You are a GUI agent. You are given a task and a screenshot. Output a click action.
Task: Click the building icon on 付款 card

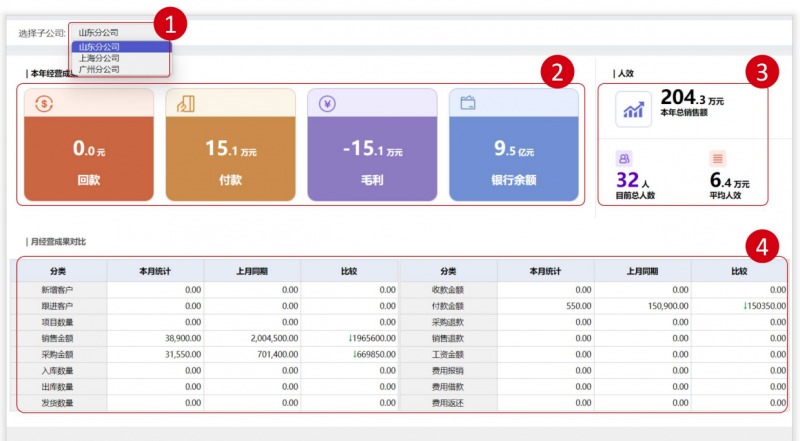[x=185, y=103]
